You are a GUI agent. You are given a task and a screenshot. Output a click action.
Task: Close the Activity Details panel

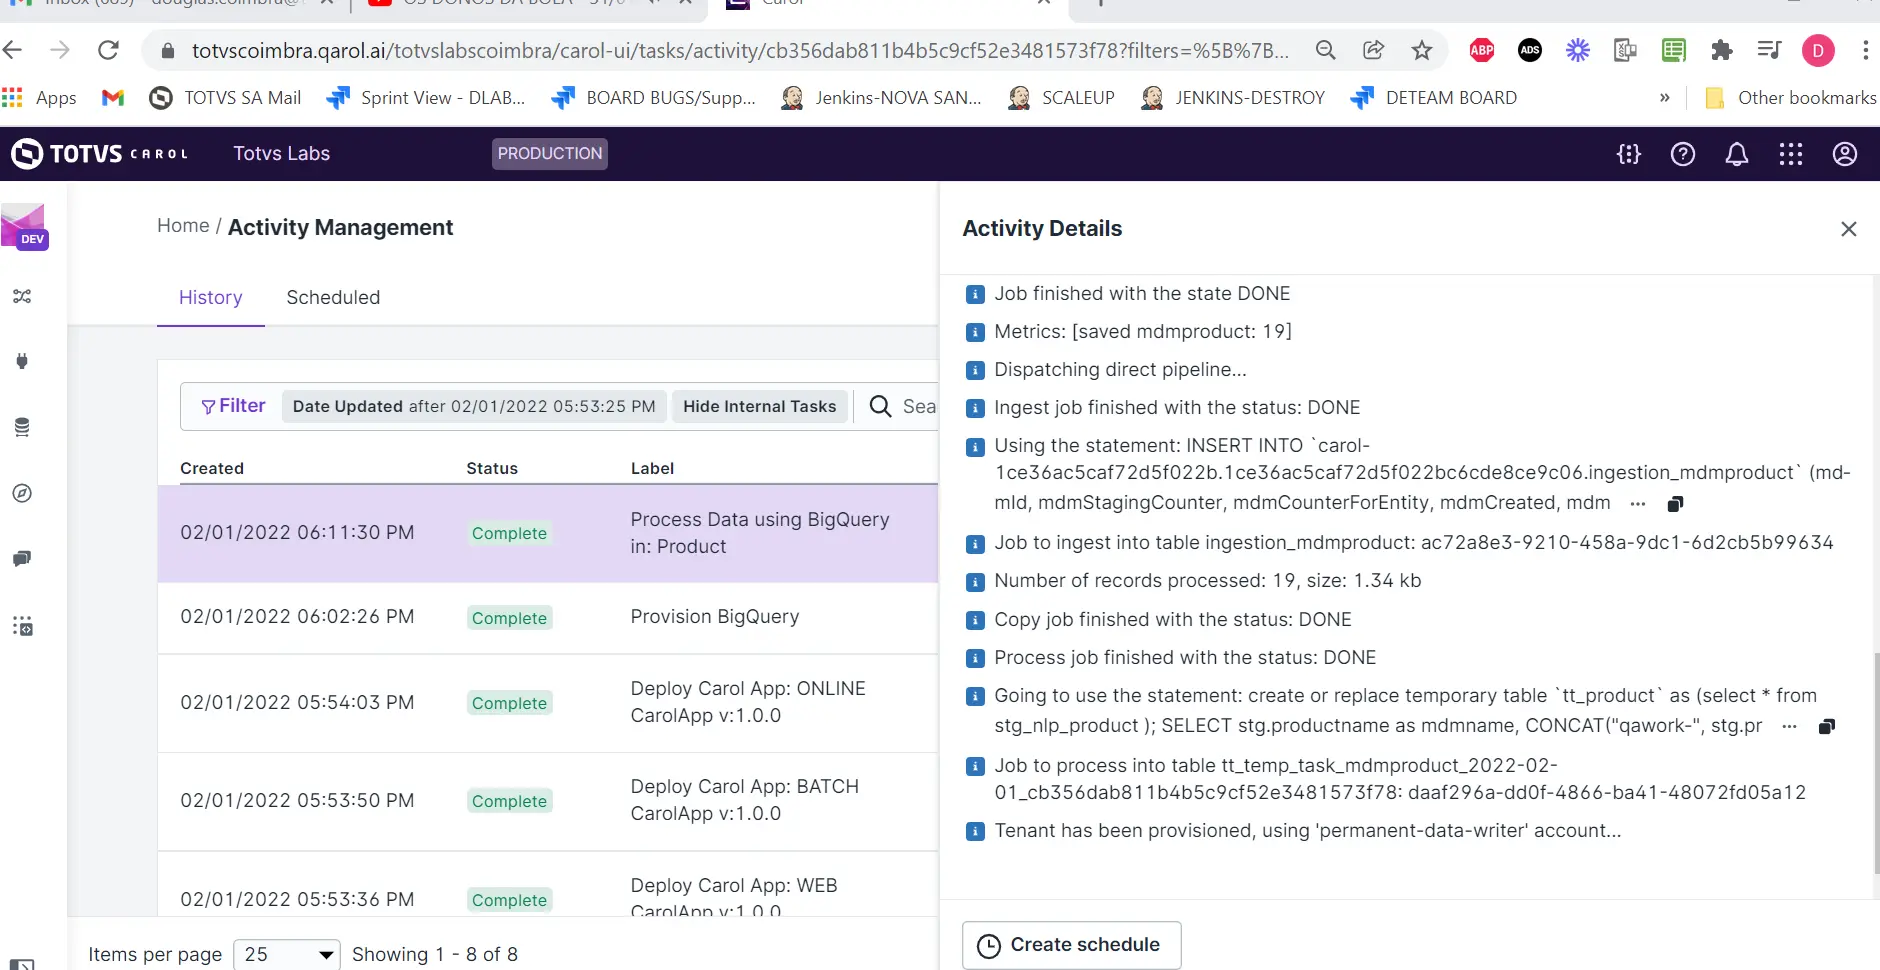click(x=1848, y=229)
